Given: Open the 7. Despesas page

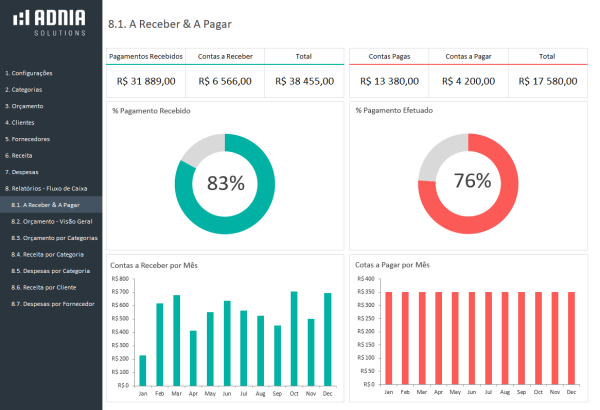Looking at the screenshot, I should click(x=22, y=172).
